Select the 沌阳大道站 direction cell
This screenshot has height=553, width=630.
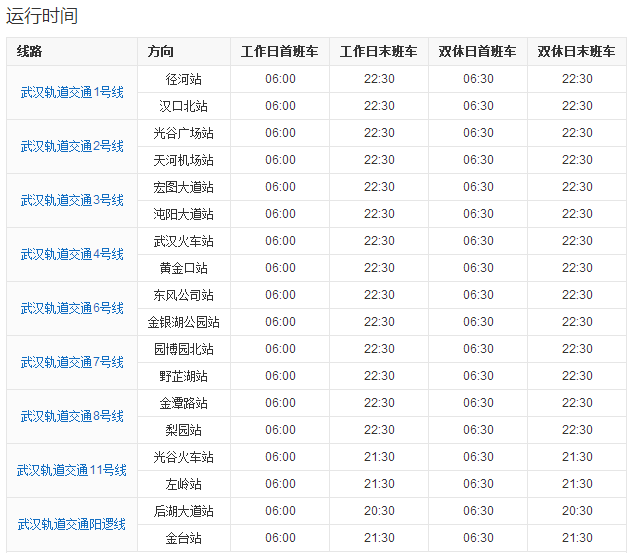pos(184,214)
